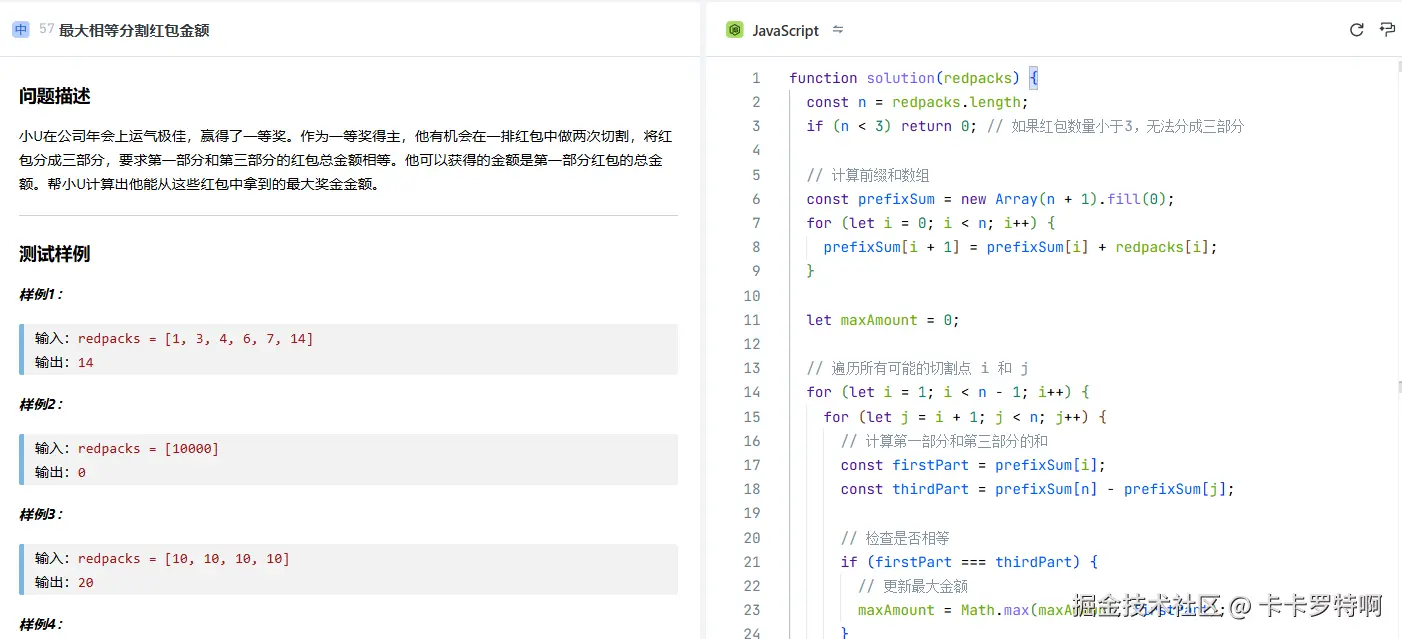Screen dimensions: 1402x639
Task: Click the firstPart === thirdPart condition line
Action: pyautogui.click(x=968, y=562)
